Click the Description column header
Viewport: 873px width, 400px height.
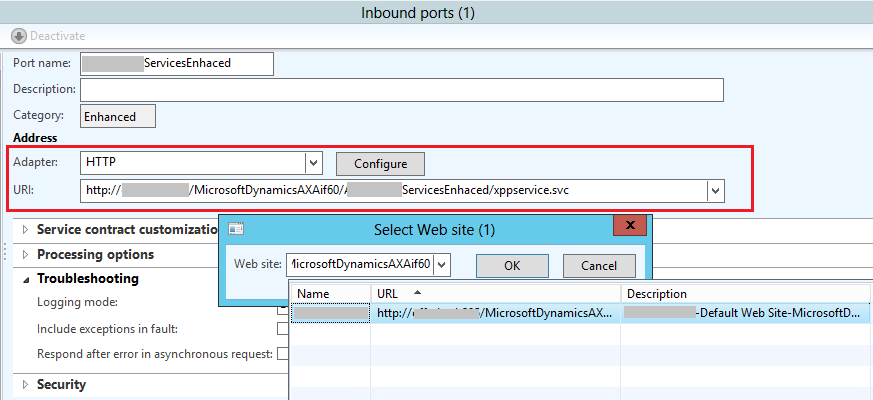coord(745,294)
